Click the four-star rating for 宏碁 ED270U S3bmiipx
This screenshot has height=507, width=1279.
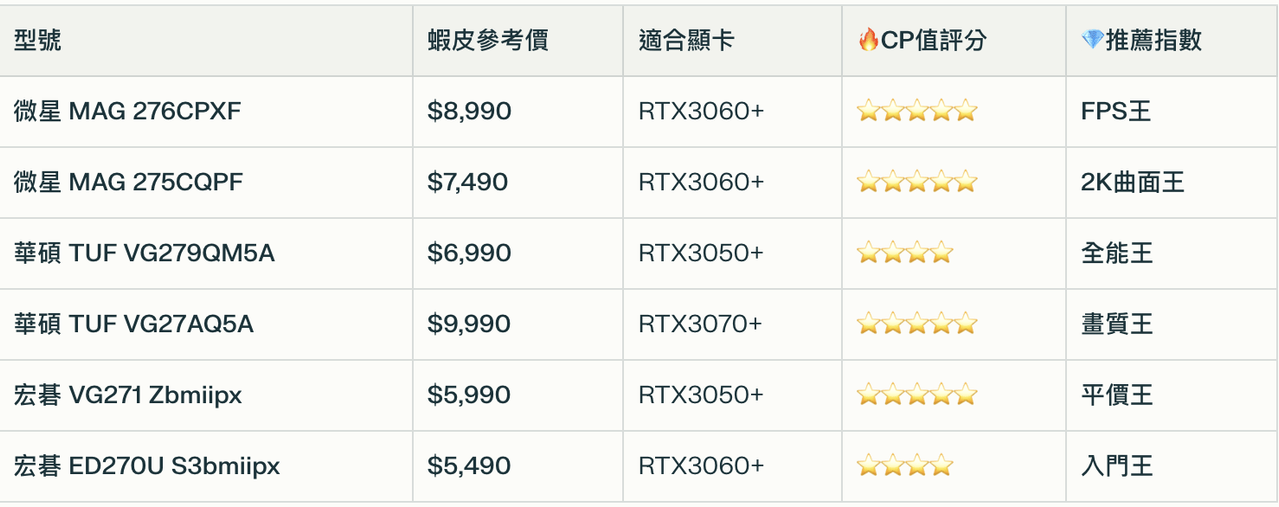click(905, 466)
